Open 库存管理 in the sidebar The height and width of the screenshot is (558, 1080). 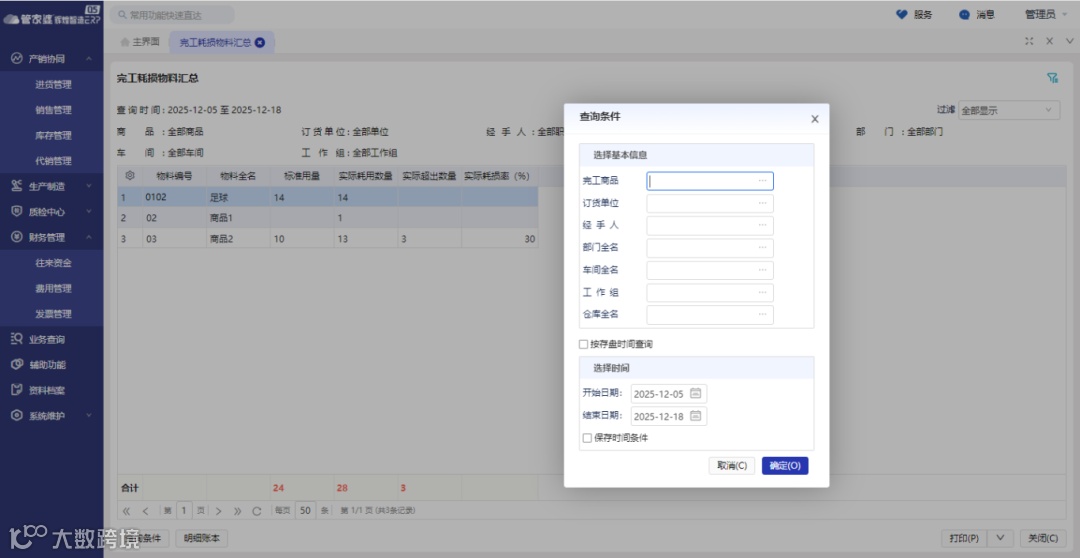click(53, 135)
